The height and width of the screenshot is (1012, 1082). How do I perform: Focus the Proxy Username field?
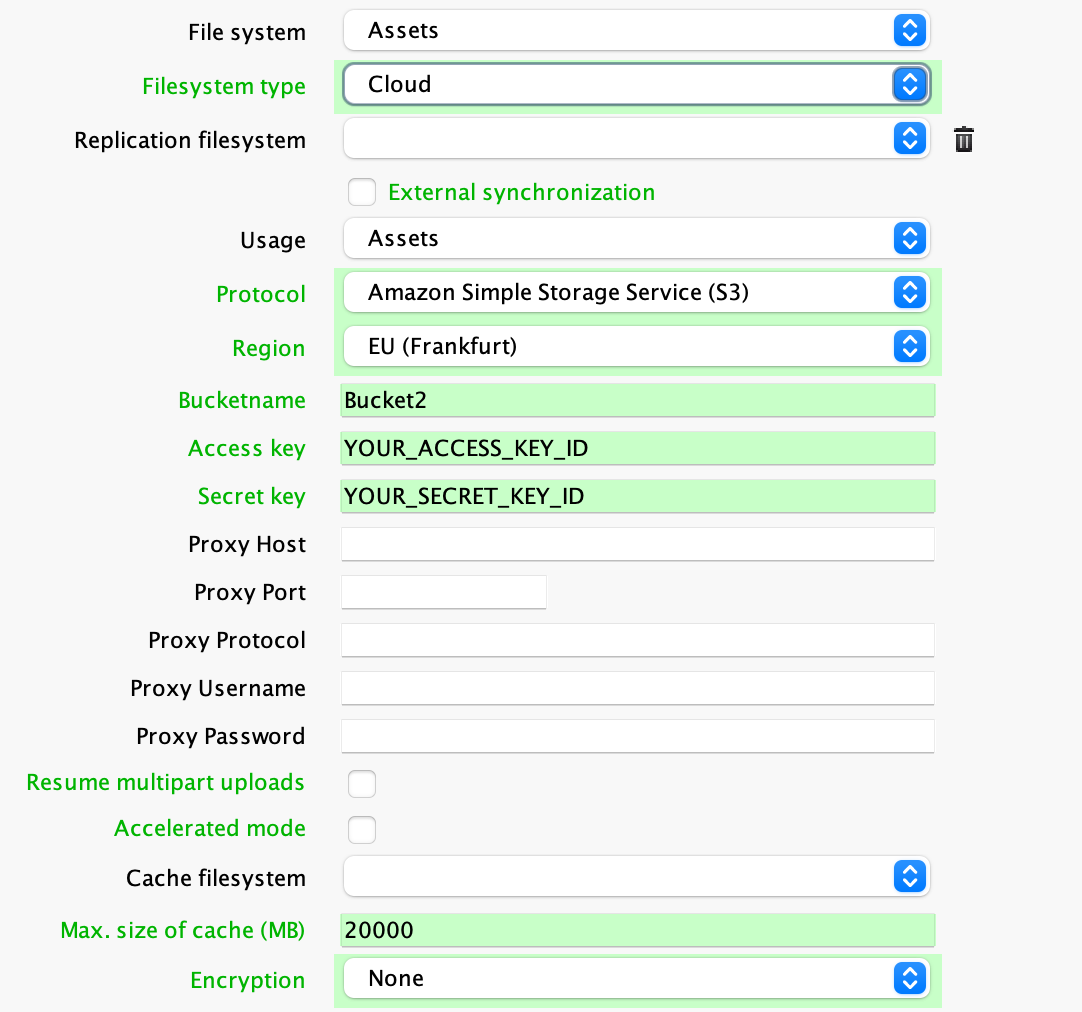[x=637, y=688]
